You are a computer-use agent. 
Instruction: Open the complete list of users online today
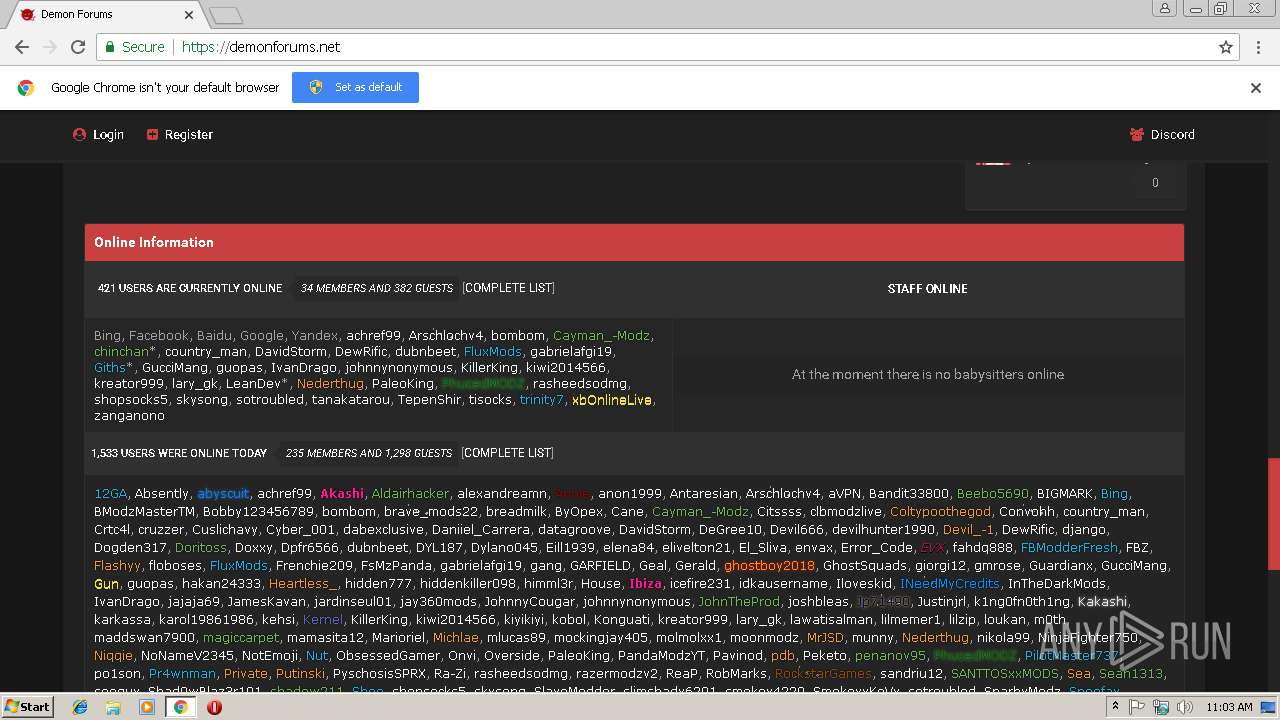tap(507, 453)
